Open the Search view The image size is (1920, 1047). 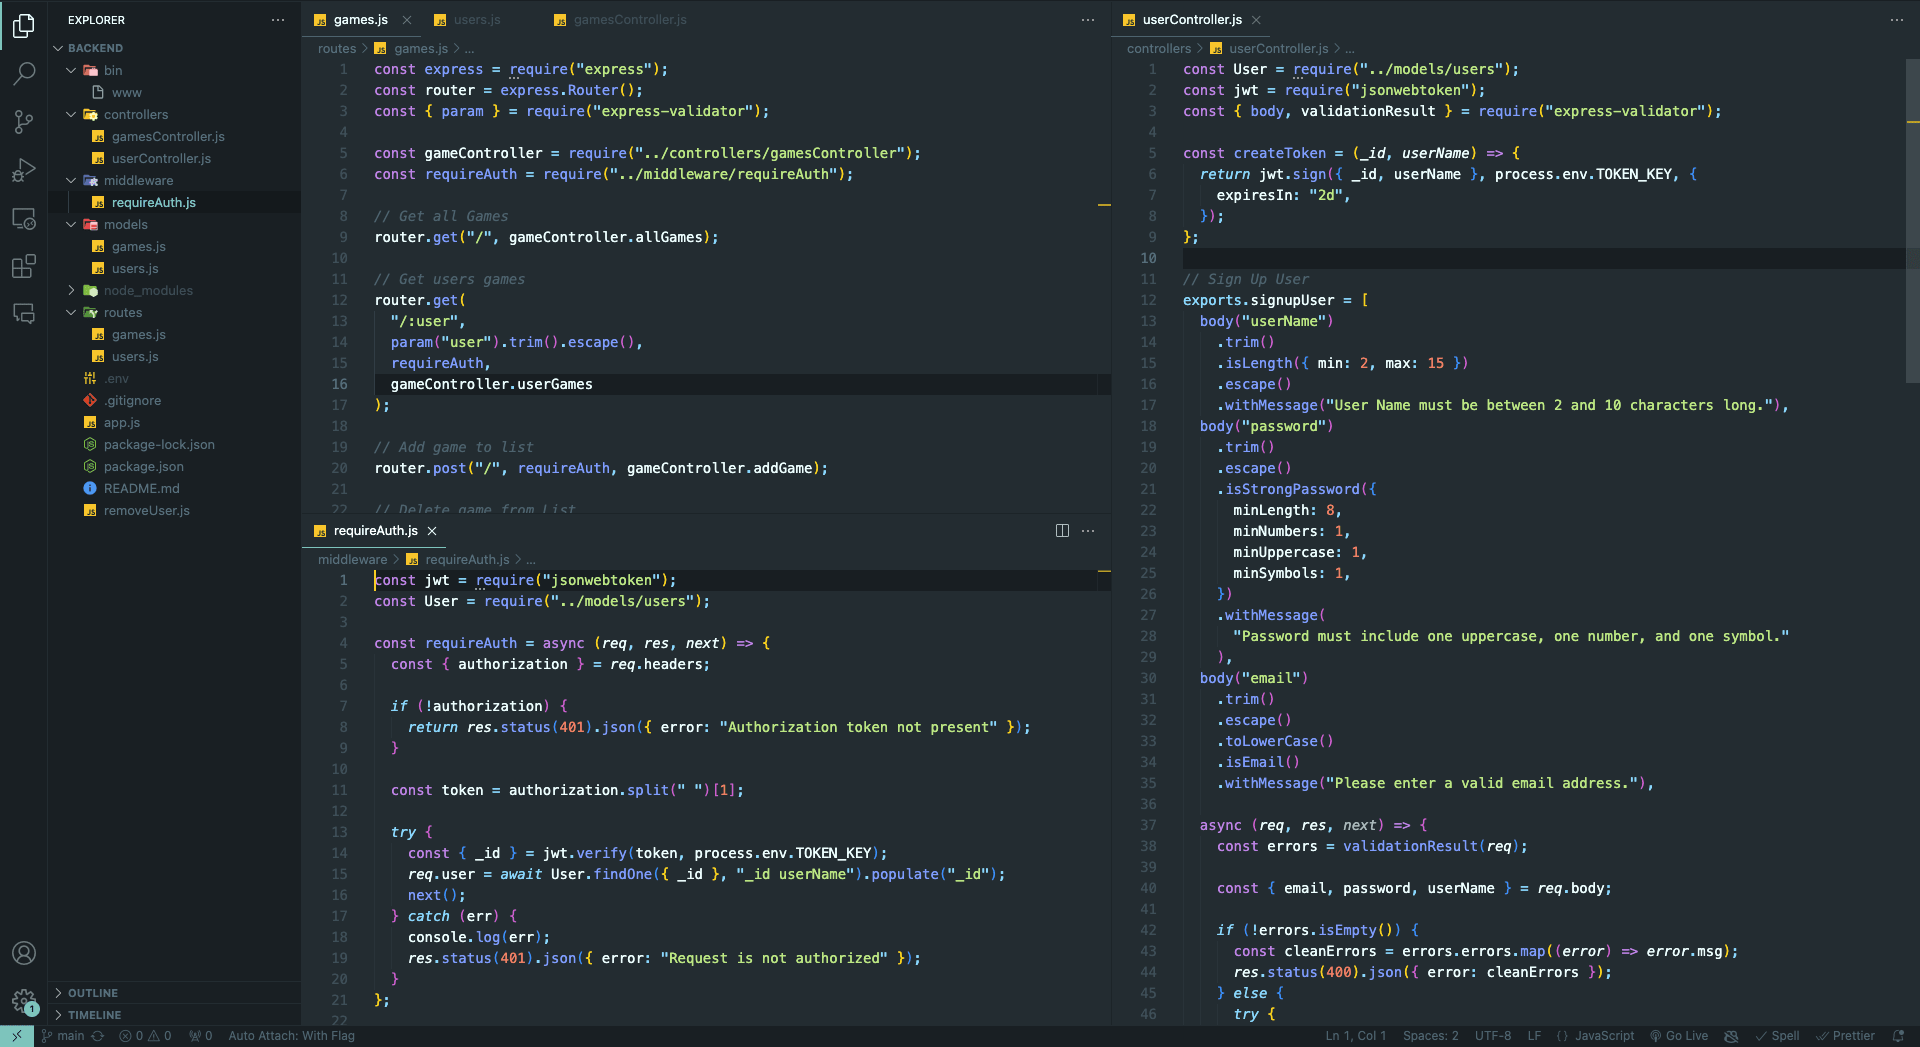tap(24, 73)
